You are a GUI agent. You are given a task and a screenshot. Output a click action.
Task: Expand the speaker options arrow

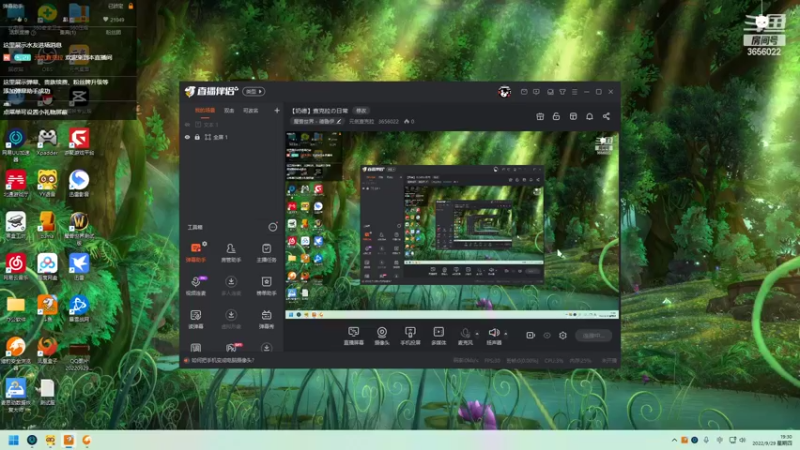coord(506,334)
